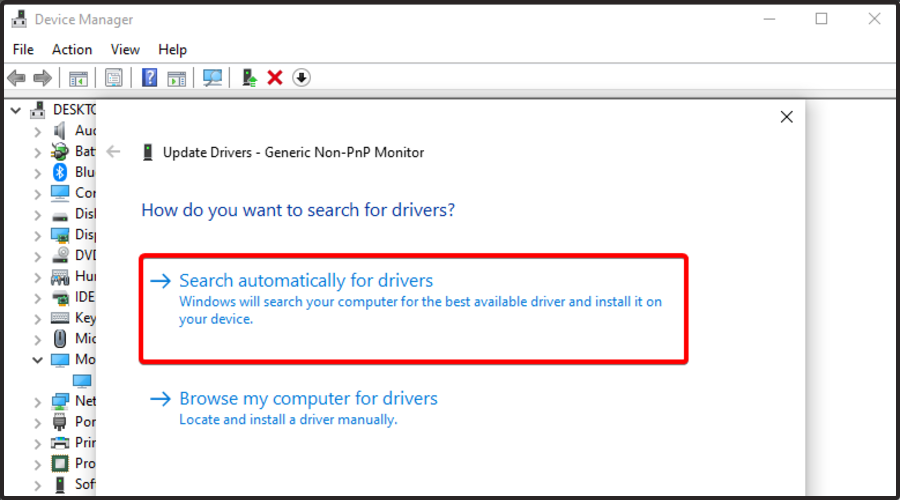Expand the DVD drives category chevron
Screen dimensions: 900x500
37,256
